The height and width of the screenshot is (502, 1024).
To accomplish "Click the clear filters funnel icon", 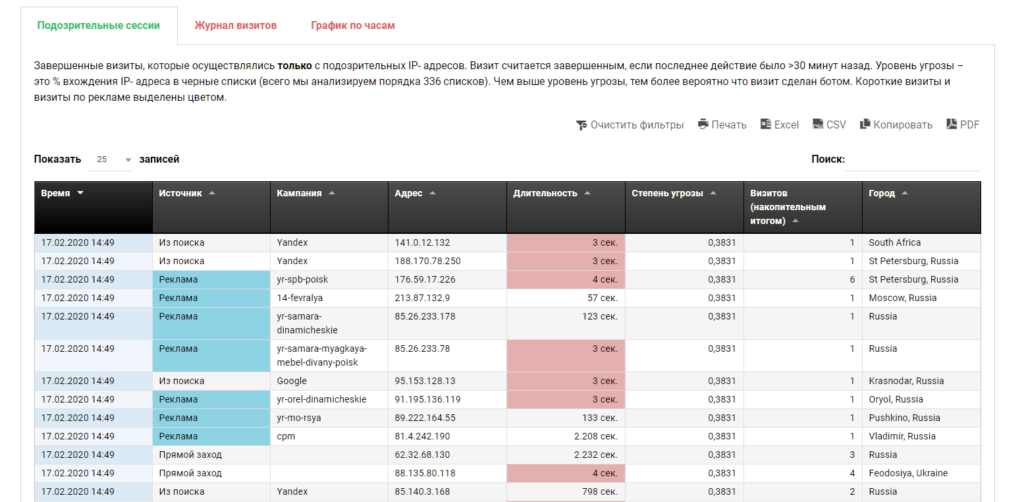I will click(x=581, y=125).
